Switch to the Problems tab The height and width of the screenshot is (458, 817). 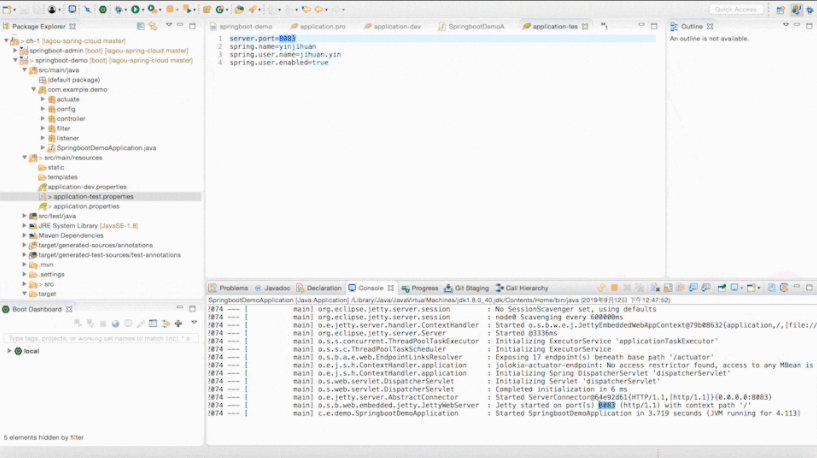pos(229,288)
